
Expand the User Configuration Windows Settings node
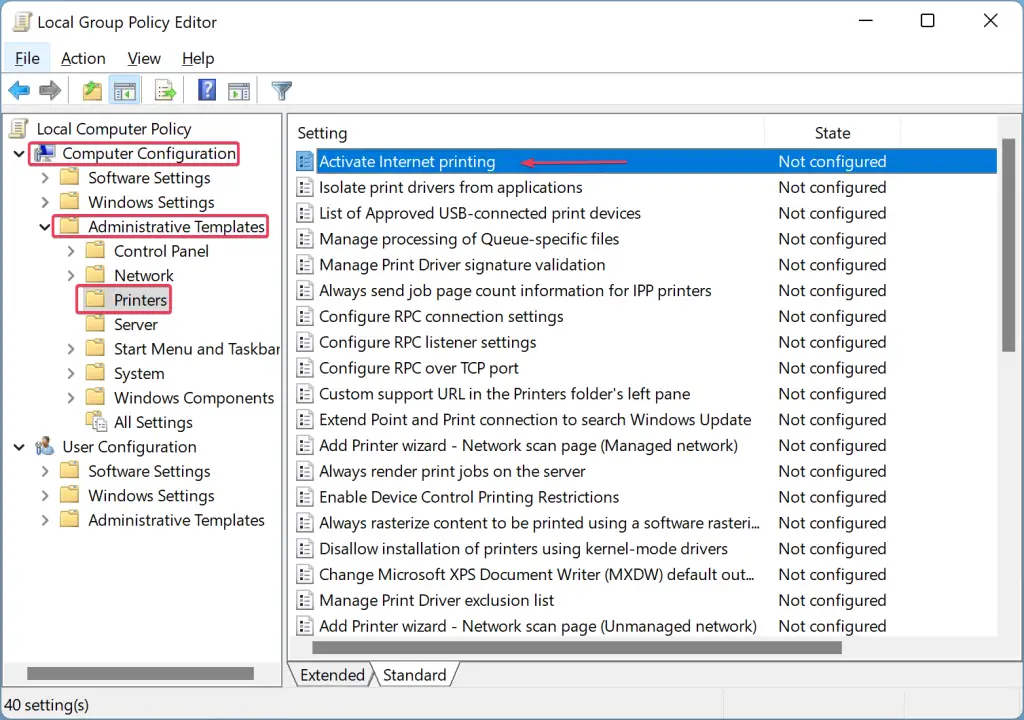tap(44, 495)
